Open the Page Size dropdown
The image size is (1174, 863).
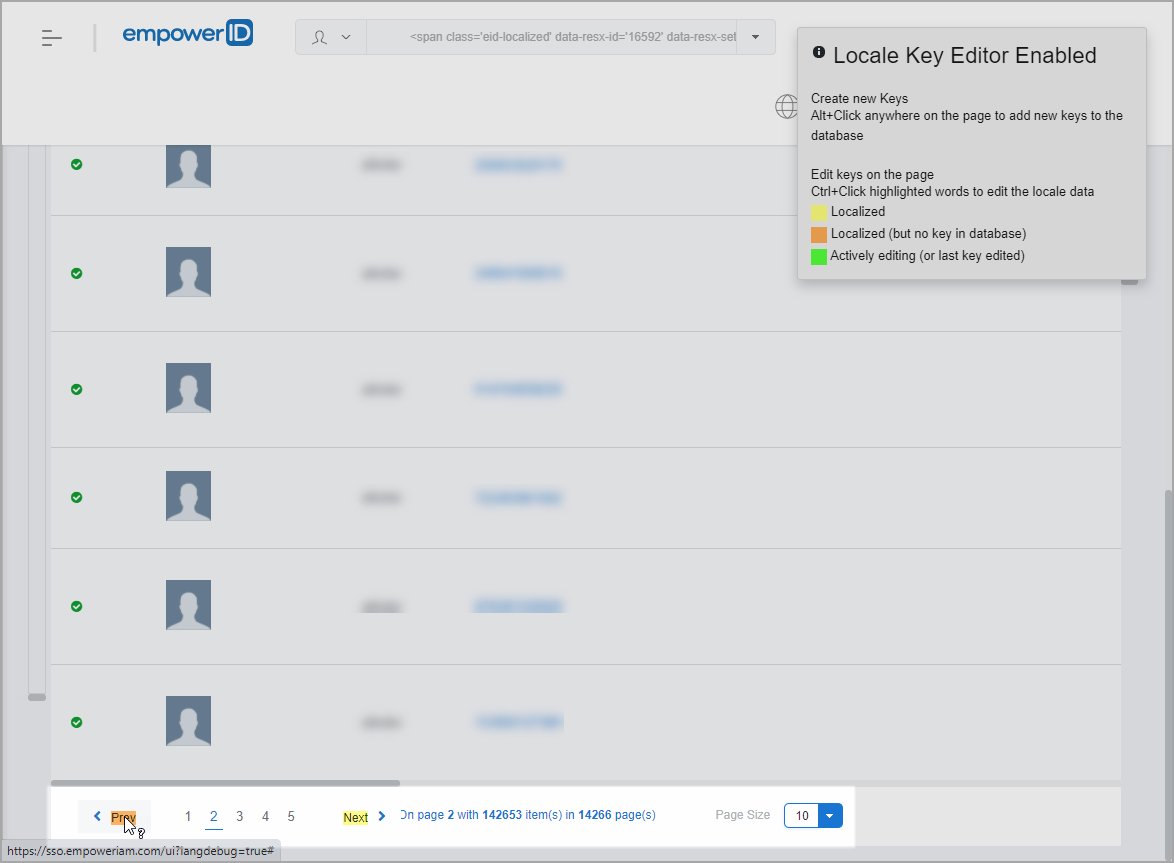pyautogui.click(x=831, y=816)
